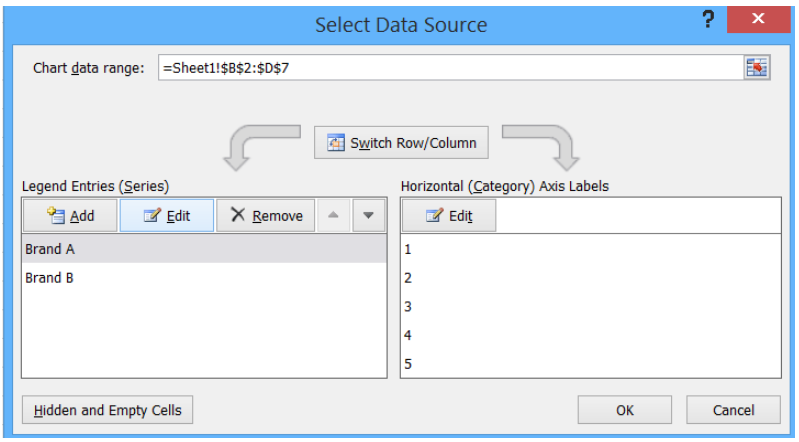This screenshot has width=799, height=442.
Task: Select category label 3
Action: [591, 306]
